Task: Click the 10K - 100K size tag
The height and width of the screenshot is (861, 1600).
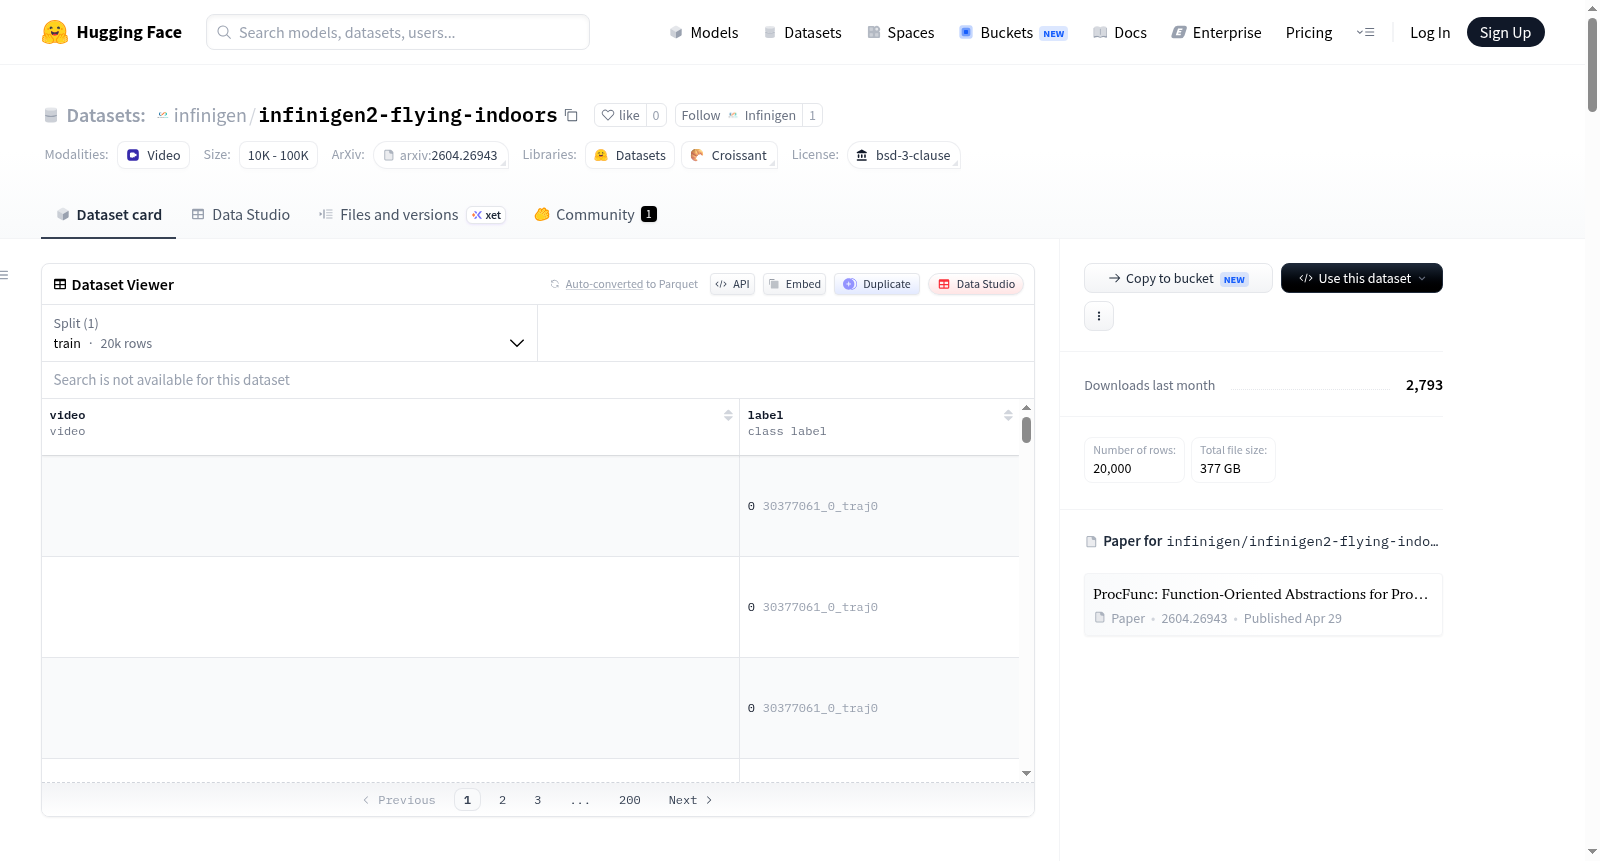Action: pyautogui.click(x=278, y=155)
